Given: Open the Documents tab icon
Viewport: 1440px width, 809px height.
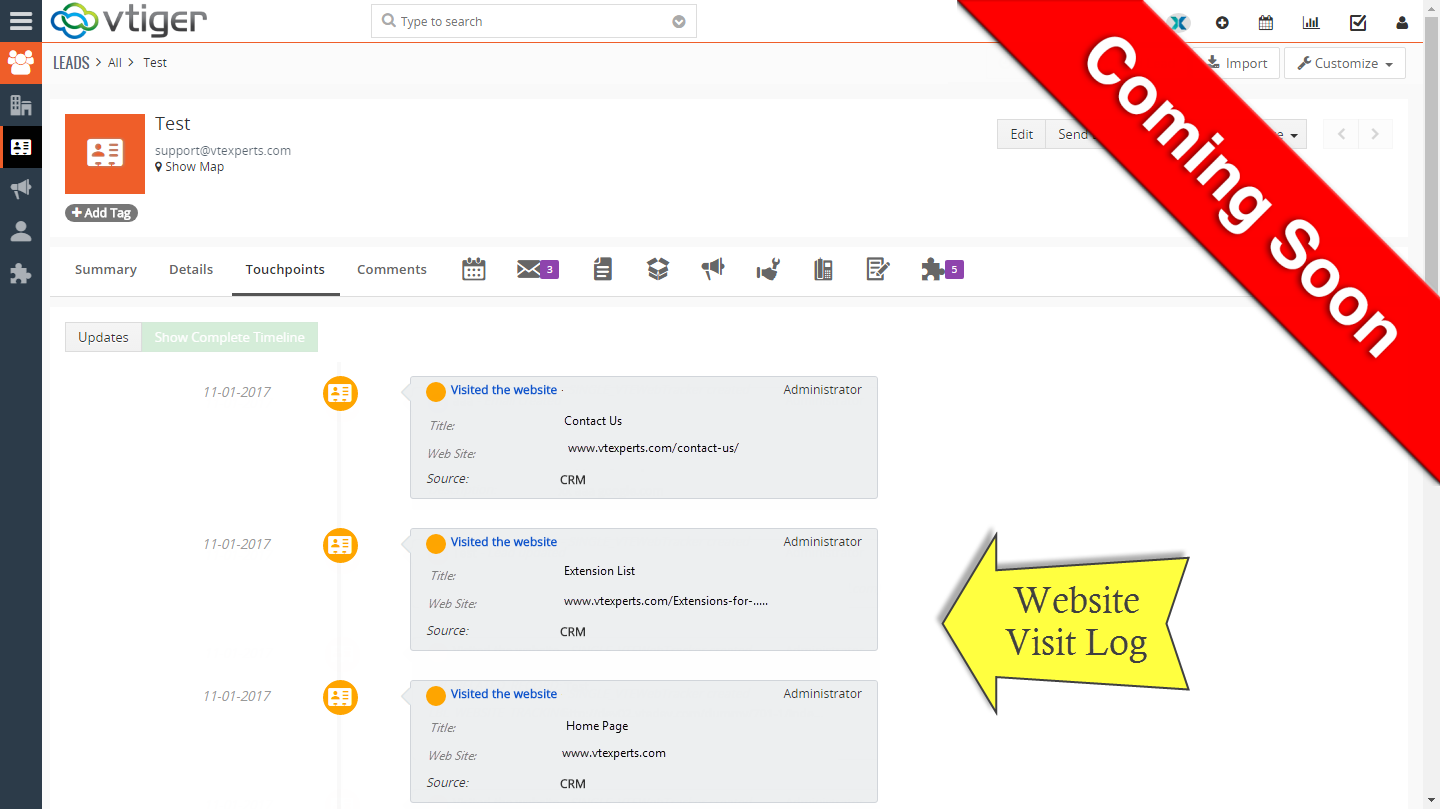Looking at the screenshot, I should point(602,269).
